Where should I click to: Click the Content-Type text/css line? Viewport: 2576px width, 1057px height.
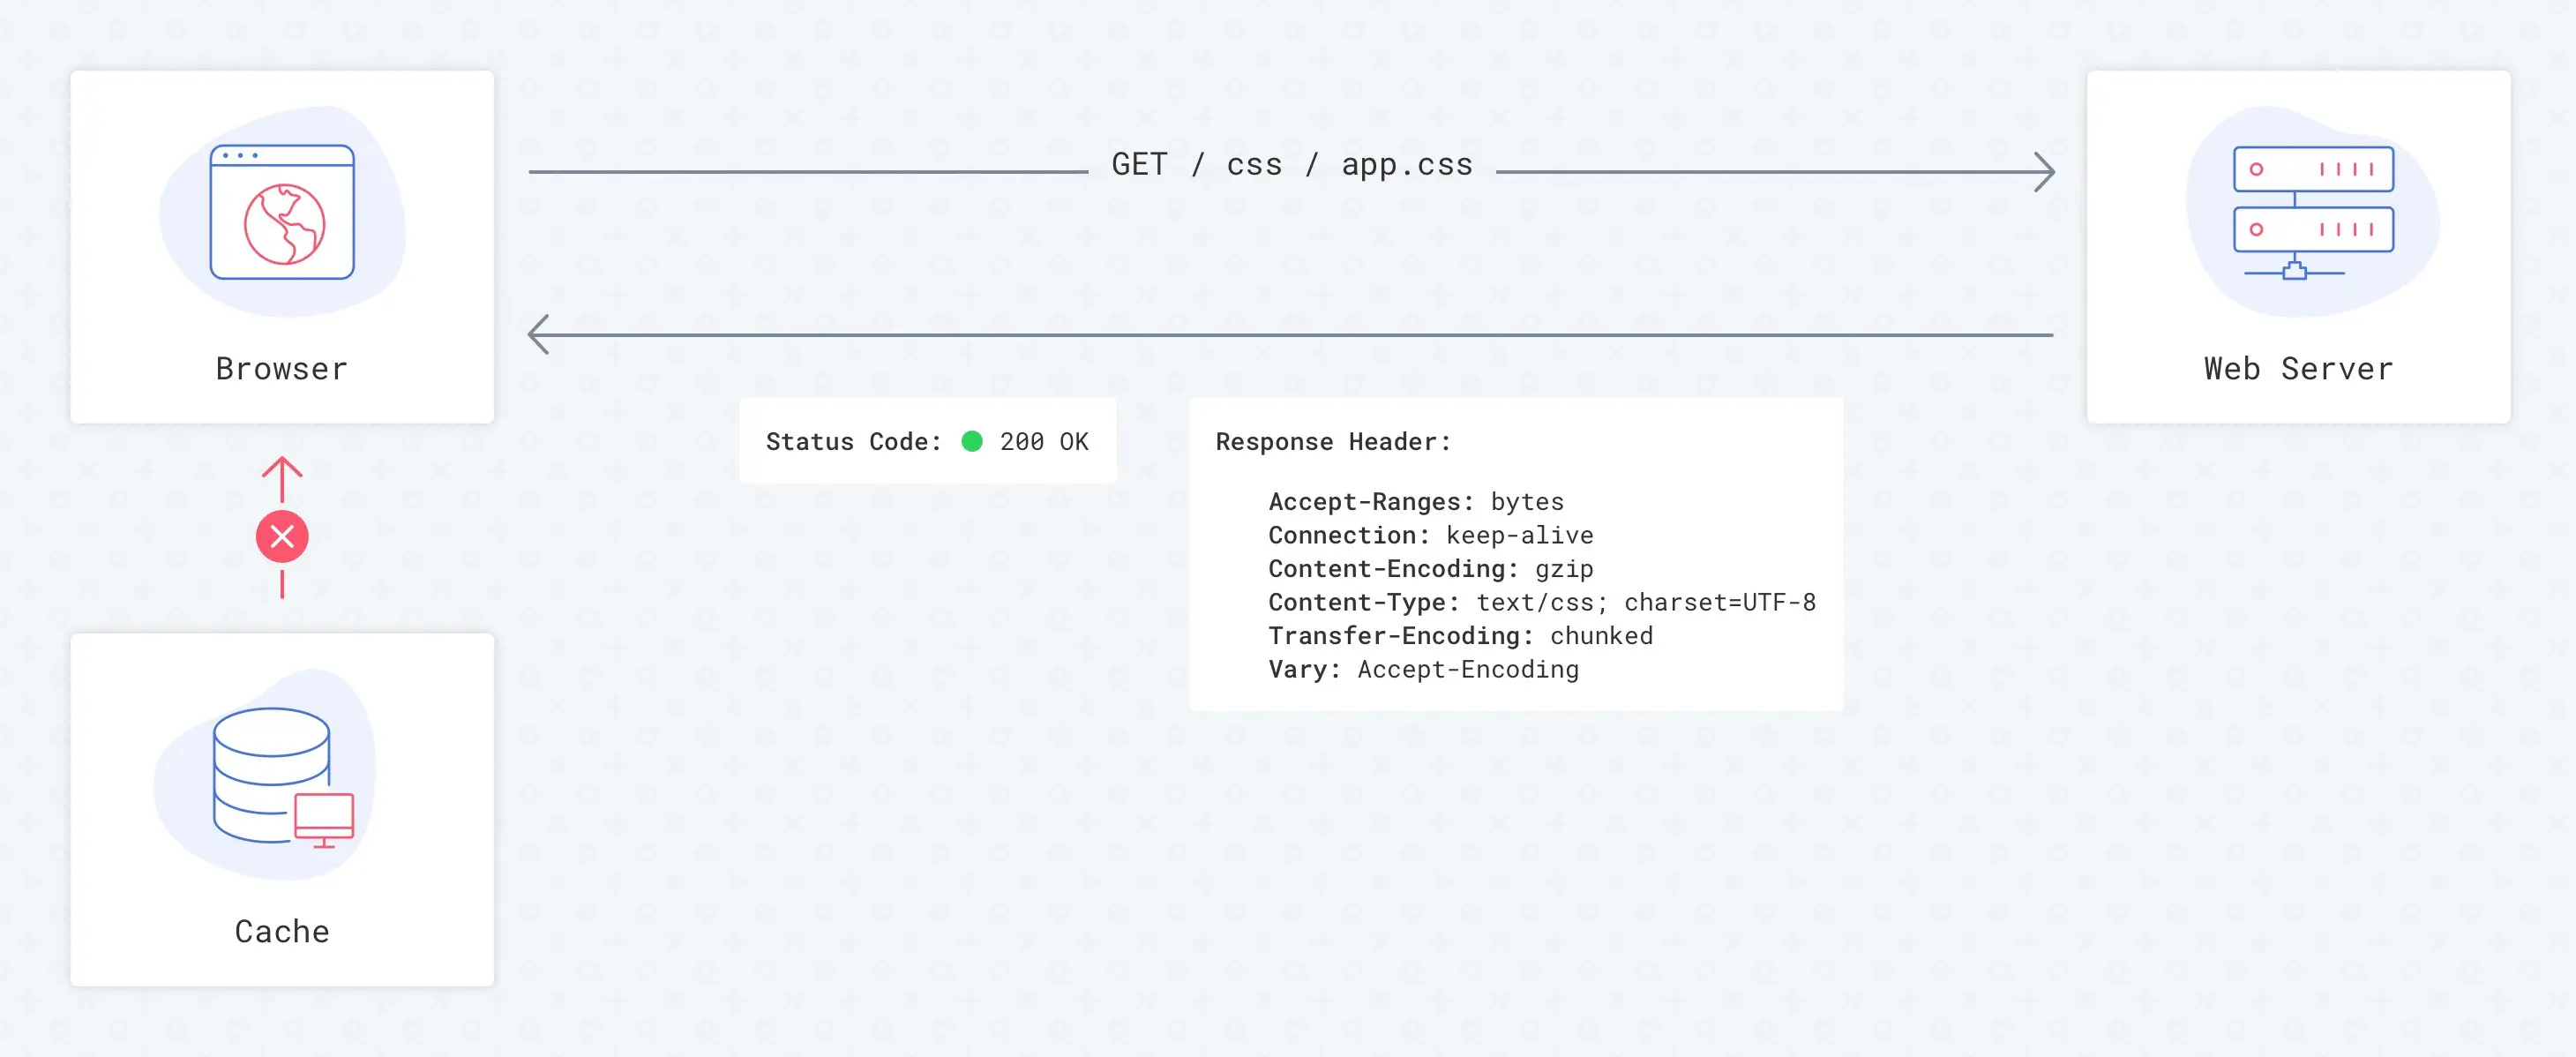pyautogui.click(x=1541, y=602)
